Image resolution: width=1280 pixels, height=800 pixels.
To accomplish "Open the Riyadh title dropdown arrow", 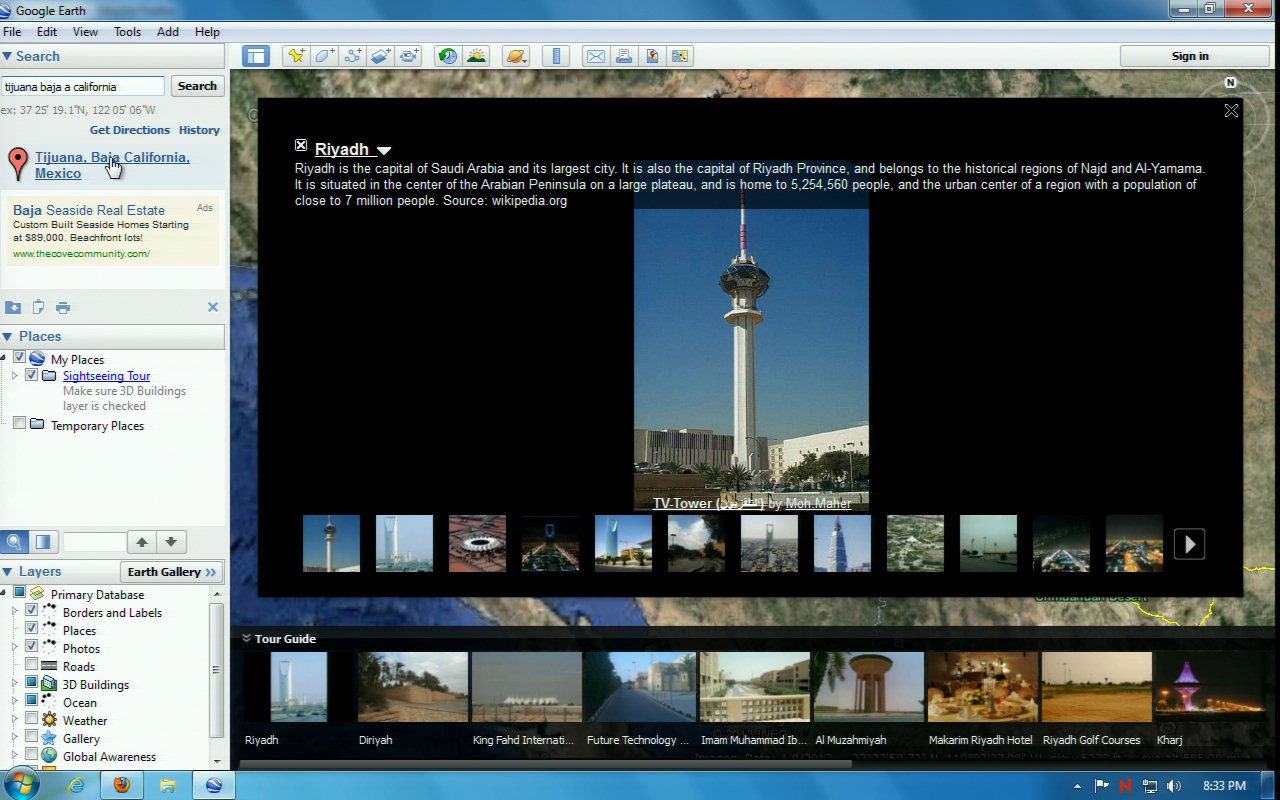I will pos(384,150).
